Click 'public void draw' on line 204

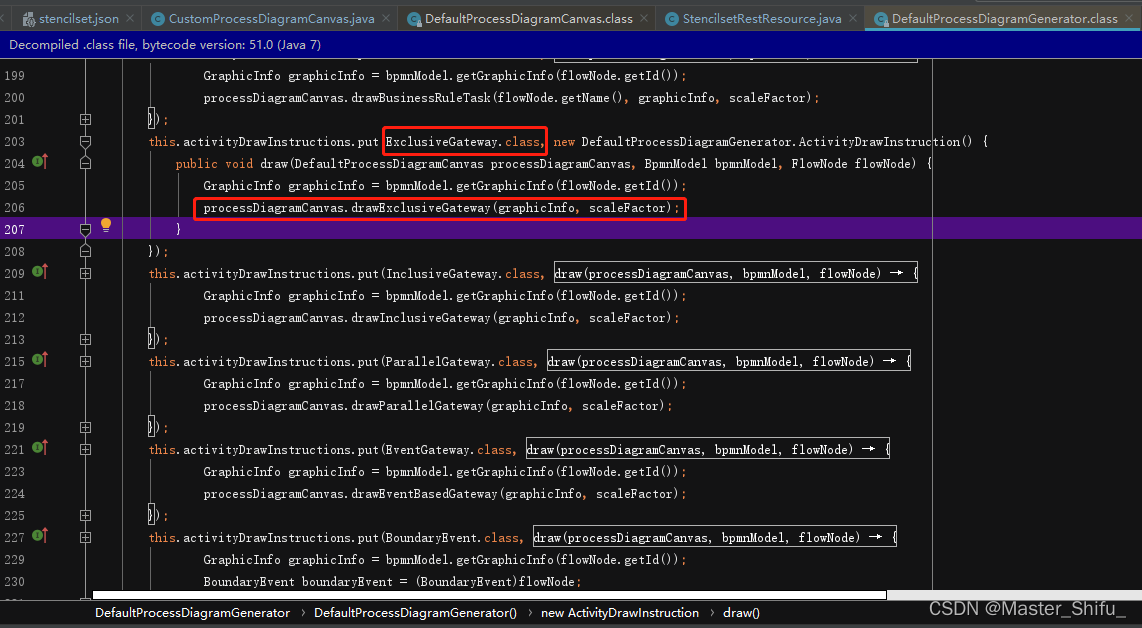(x=232, y=163)
